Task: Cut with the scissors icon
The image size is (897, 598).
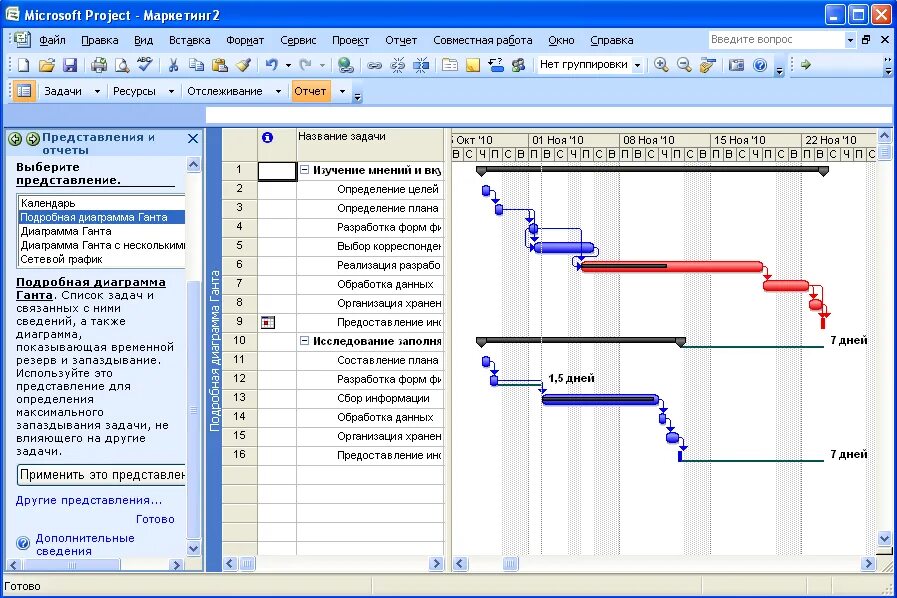Action: tap(173, 65)
